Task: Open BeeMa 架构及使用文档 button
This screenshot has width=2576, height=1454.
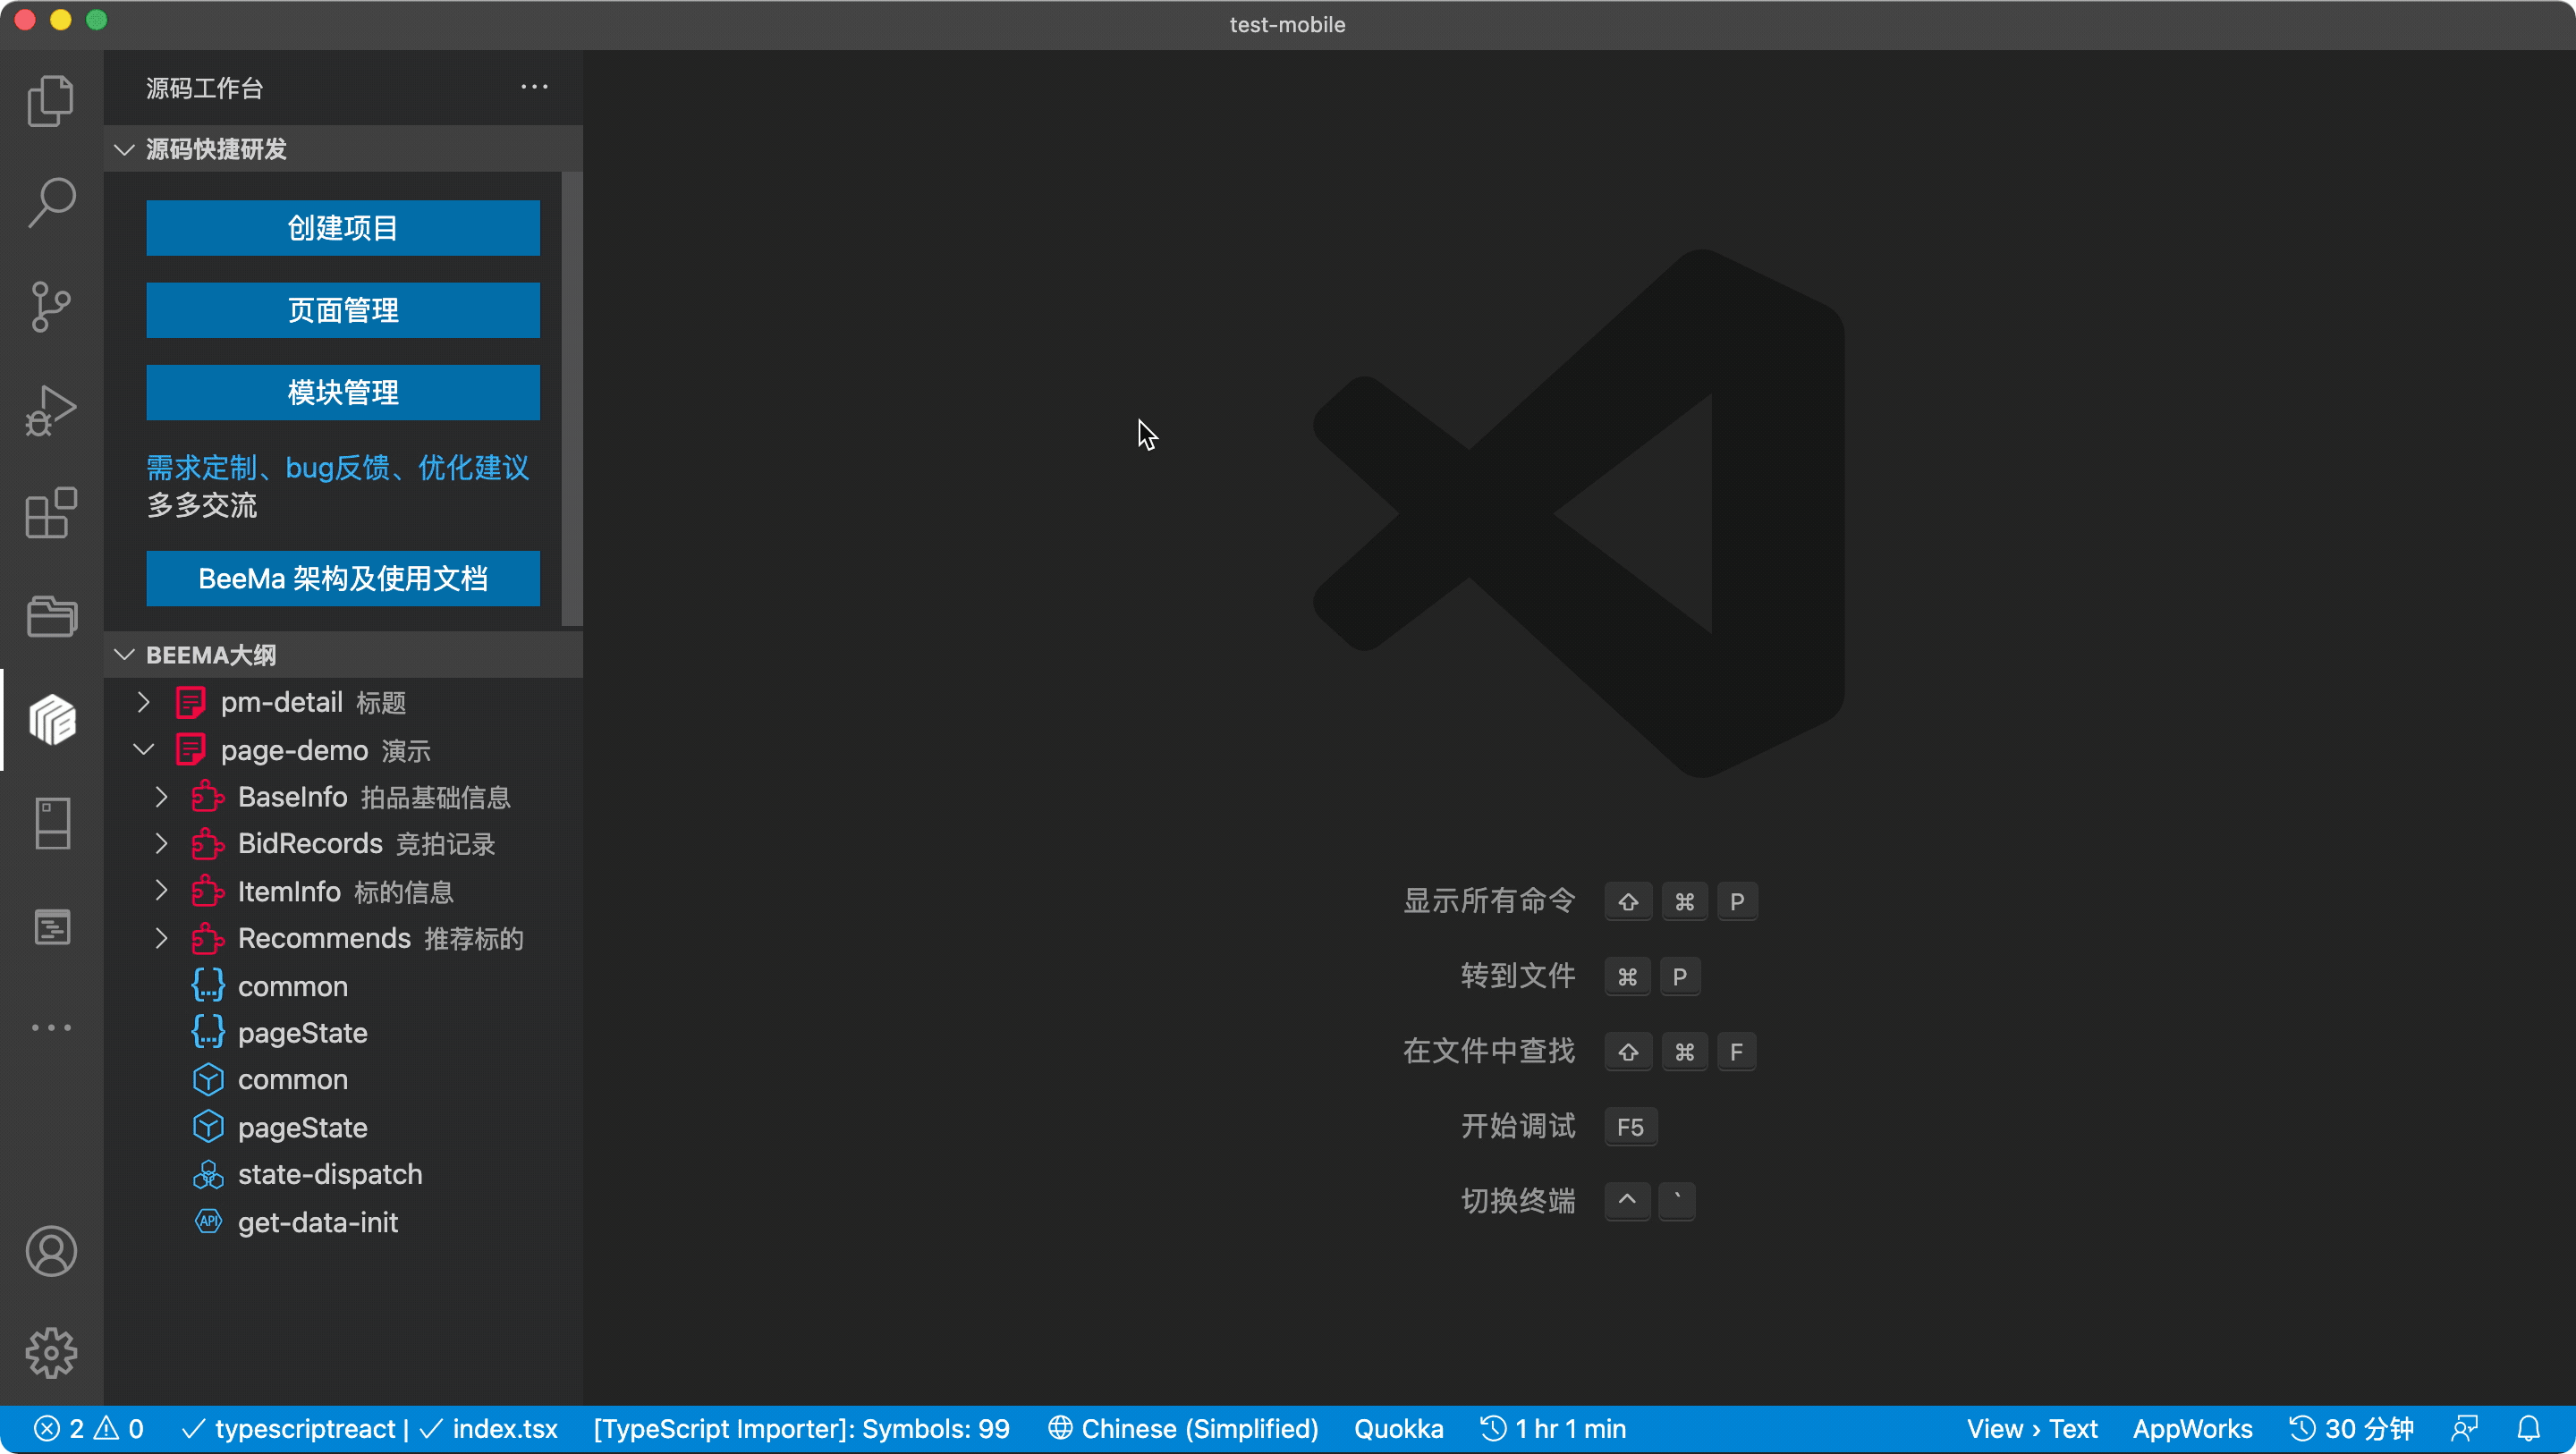Action: [343, 578]
